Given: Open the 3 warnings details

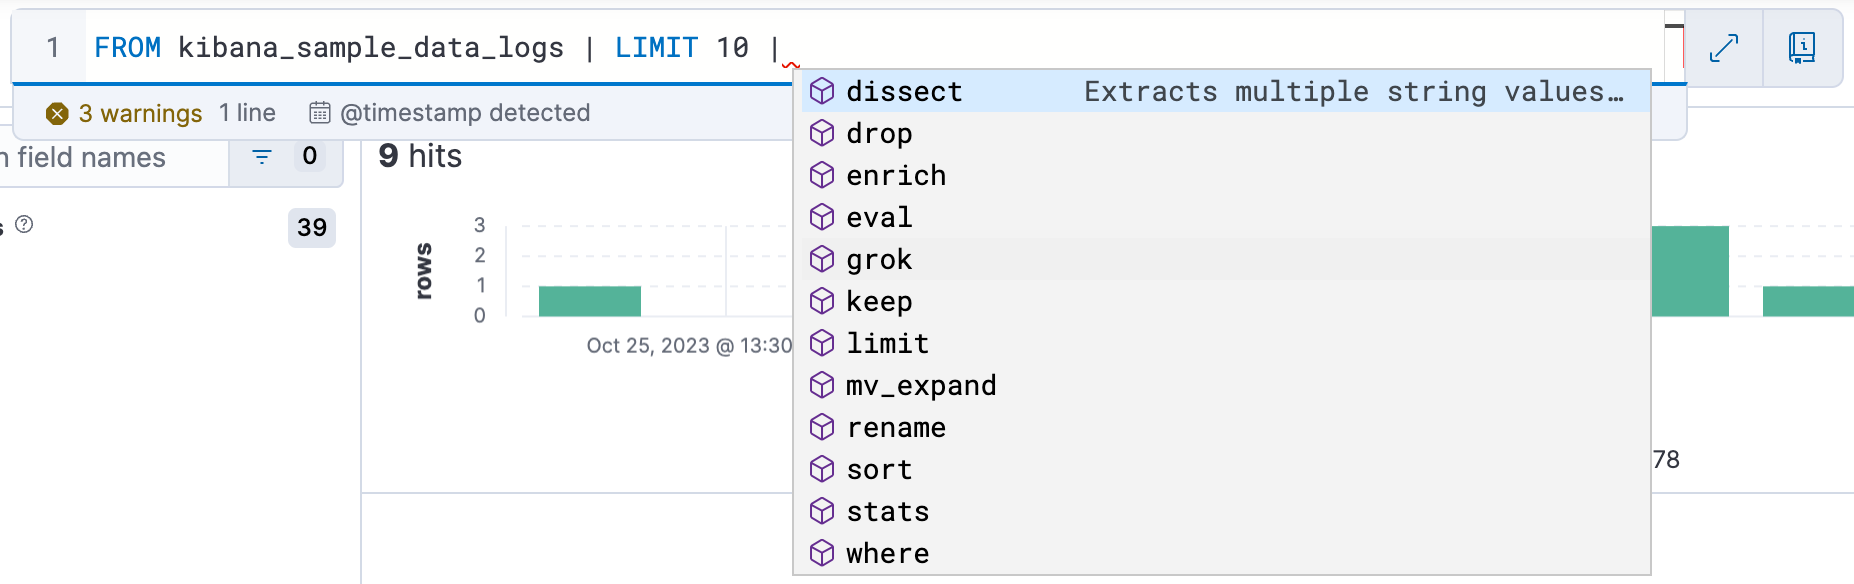Looking at the screenshot, I should pyautogui.click(x=140, y=114).
